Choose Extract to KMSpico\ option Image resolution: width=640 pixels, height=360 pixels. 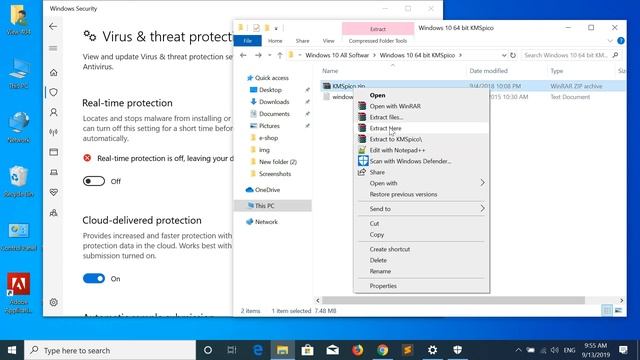[x=421, y=139]
